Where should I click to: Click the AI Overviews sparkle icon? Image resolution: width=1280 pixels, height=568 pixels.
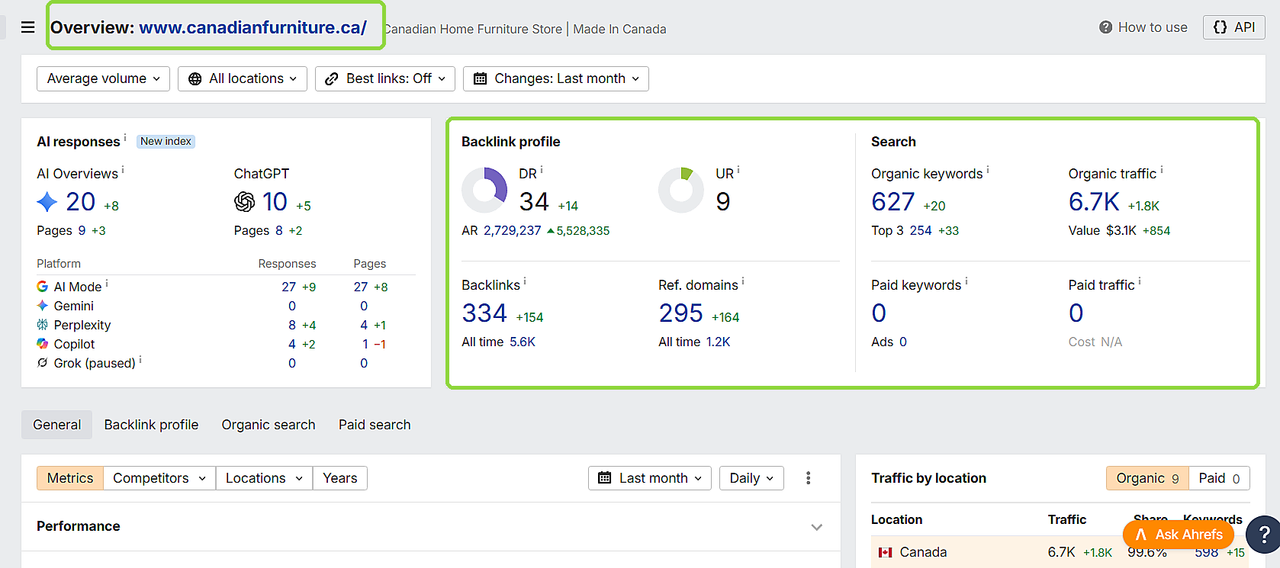pyautogui.click(x=47, y=202)
